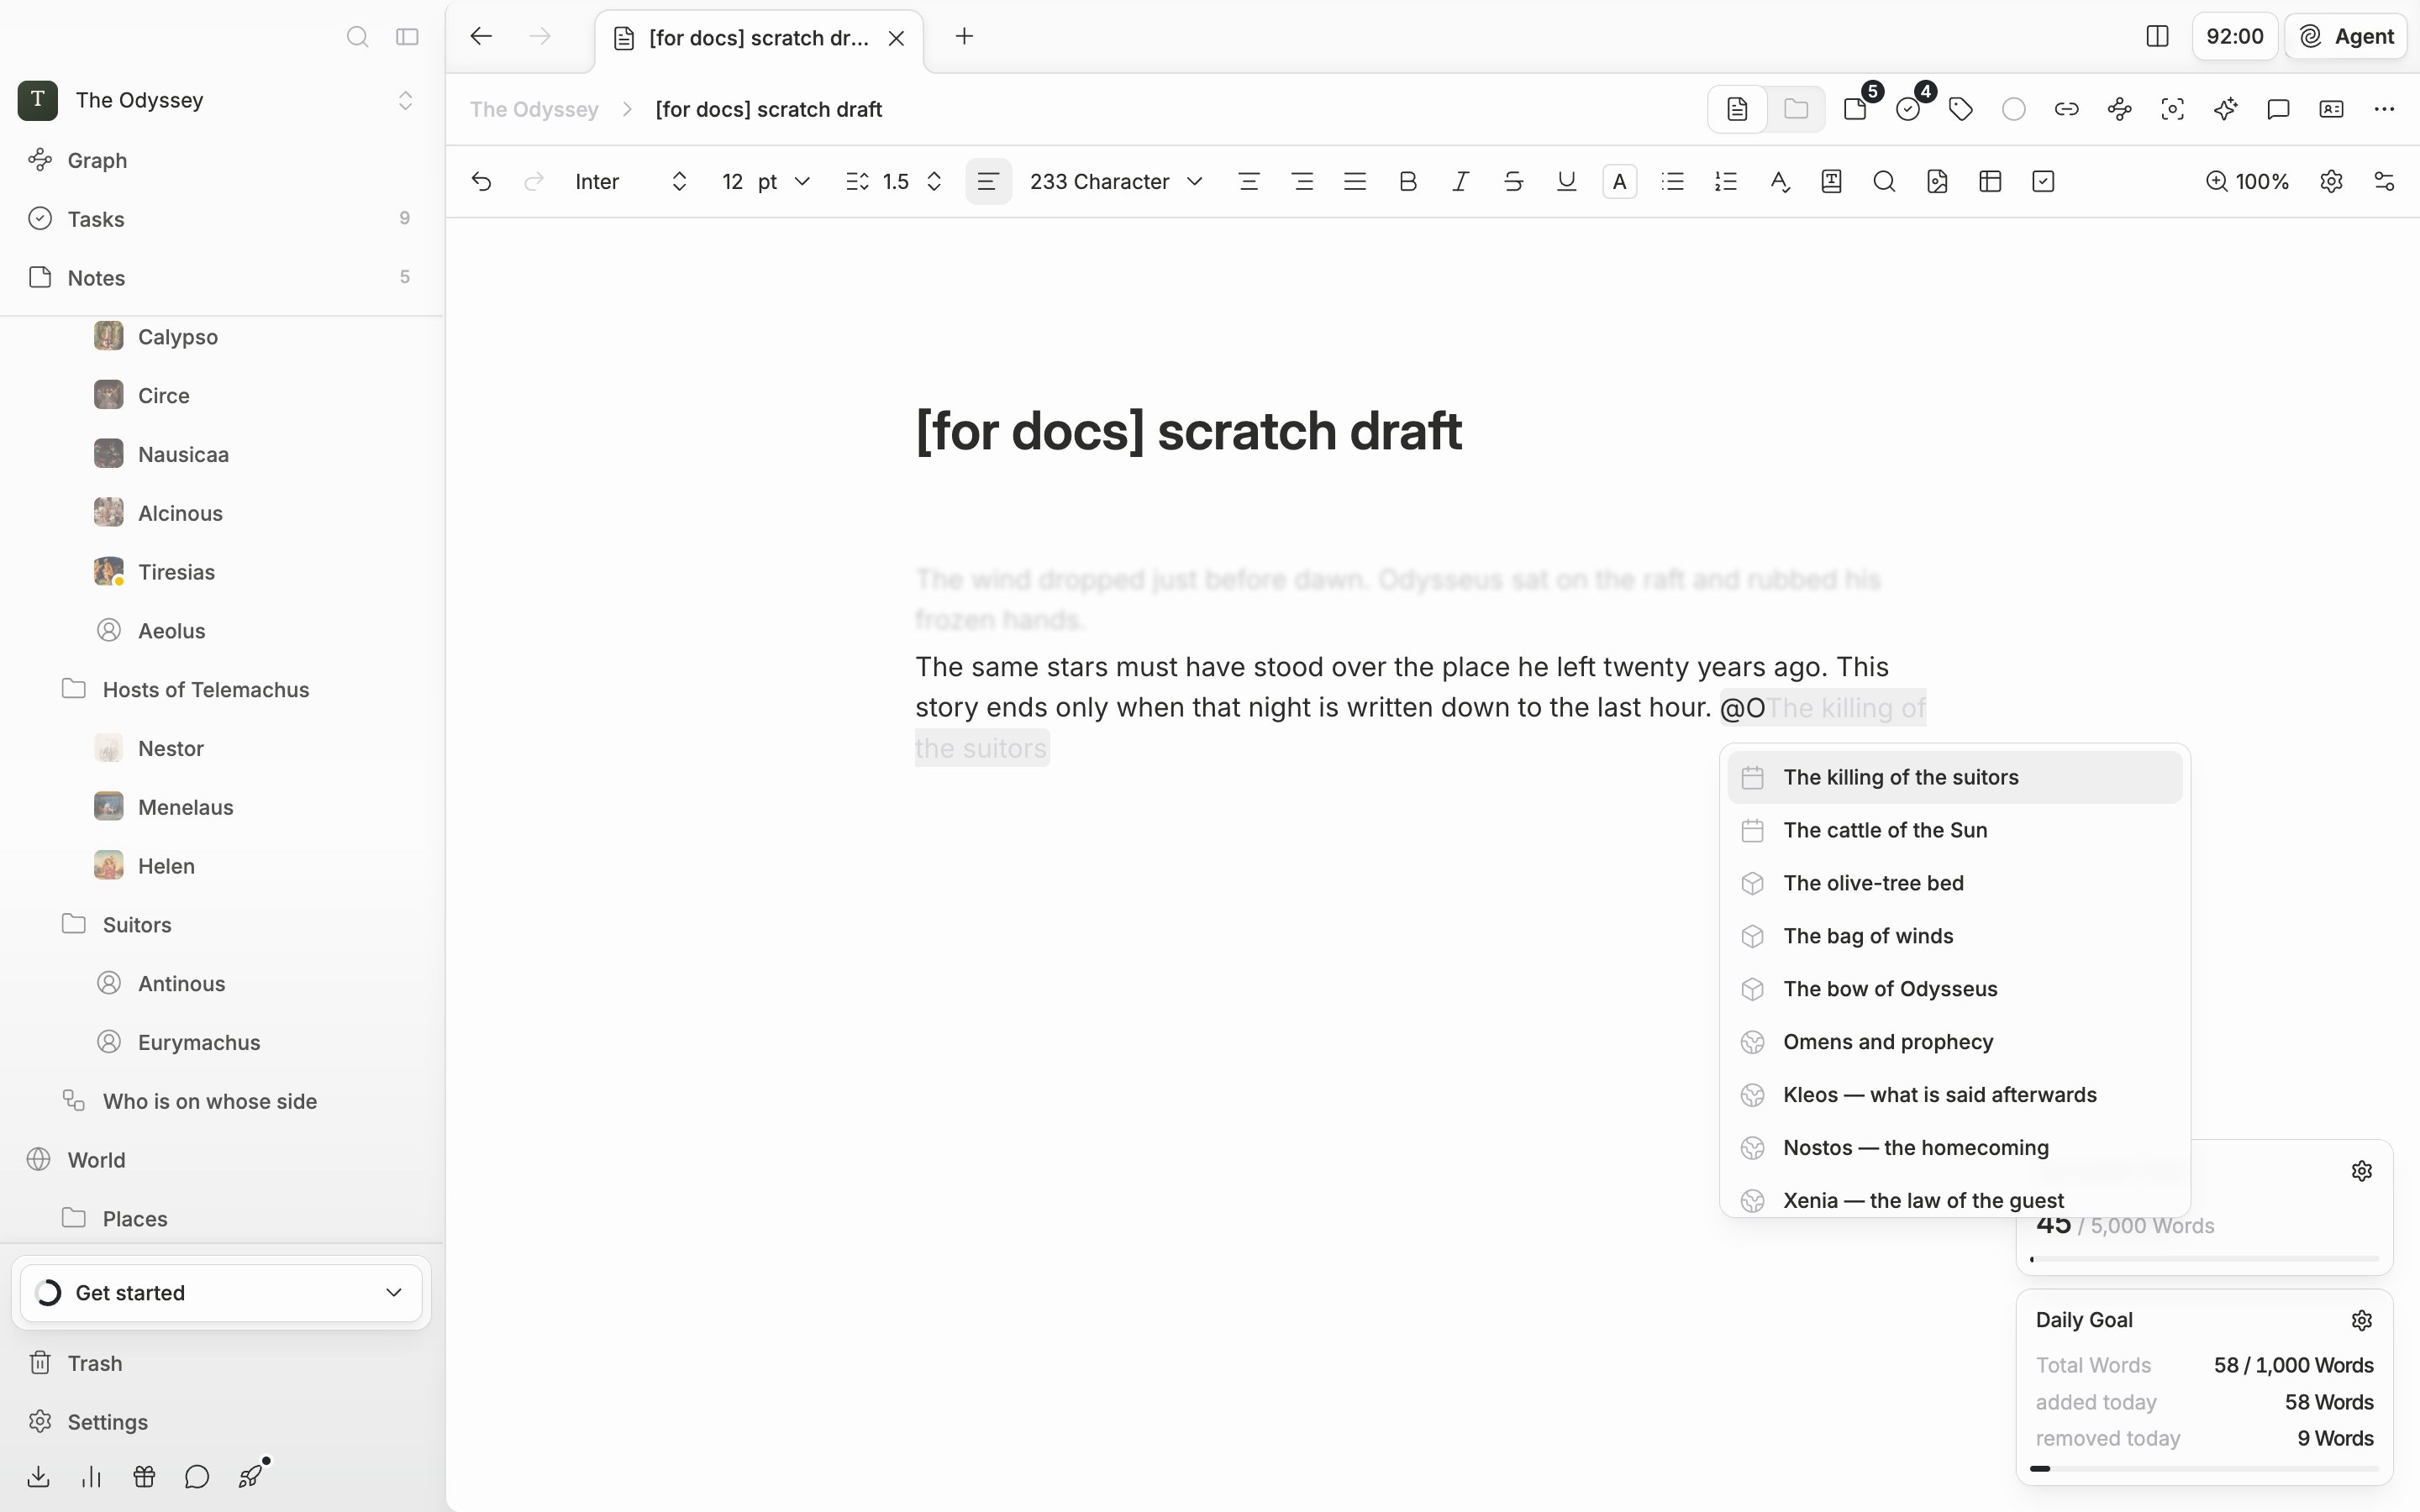The width and height of the screenshot is (2420, 1512).
Task: Toggle the left sidebar panel icon
Action: pos(407,37)
